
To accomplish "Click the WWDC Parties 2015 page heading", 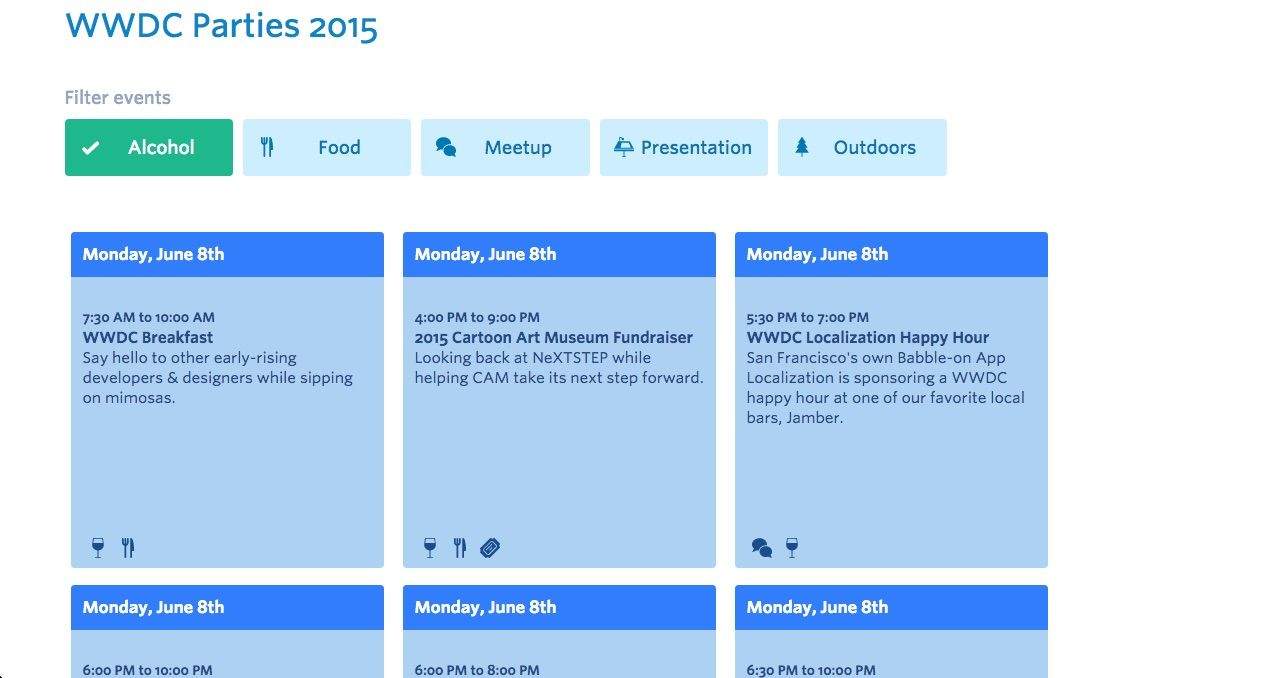I will [x=221, y=26].
